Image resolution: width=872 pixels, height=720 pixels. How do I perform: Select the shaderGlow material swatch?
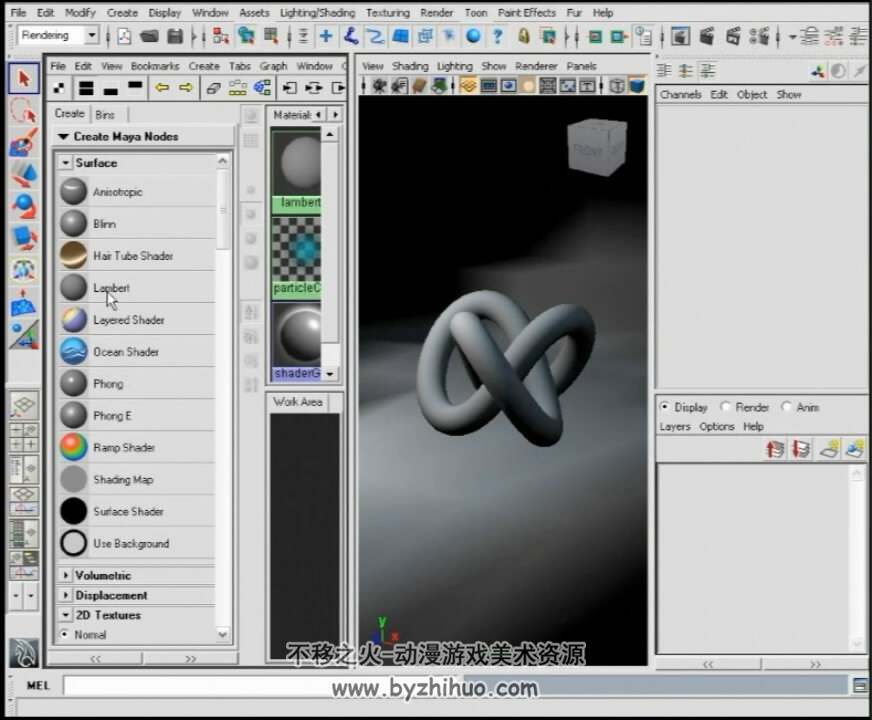coord(296,341)
